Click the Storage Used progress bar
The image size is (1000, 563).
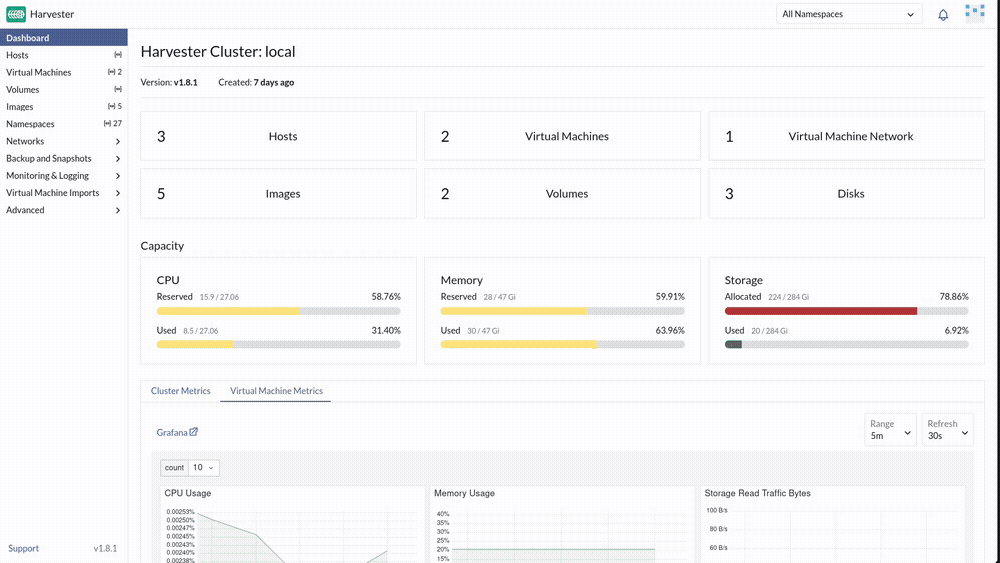[847, 344]
